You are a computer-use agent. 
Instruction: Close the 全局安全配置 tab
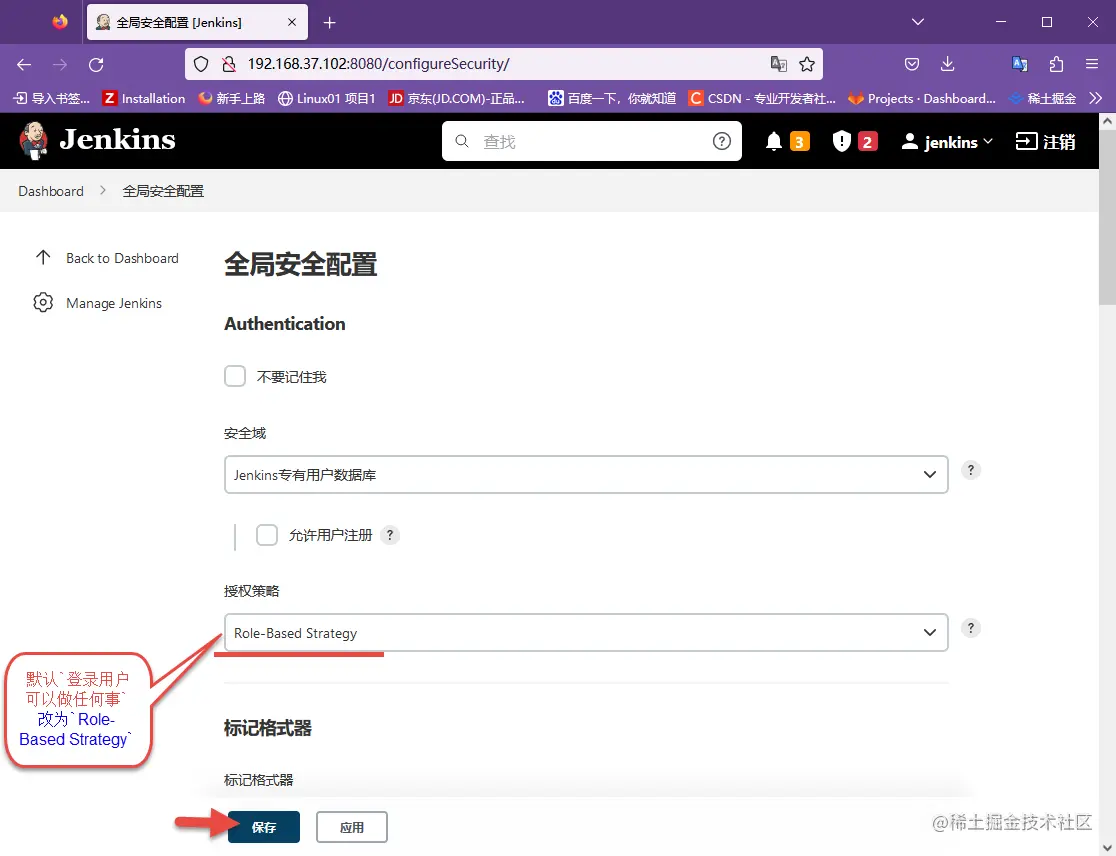pos(292,22)
